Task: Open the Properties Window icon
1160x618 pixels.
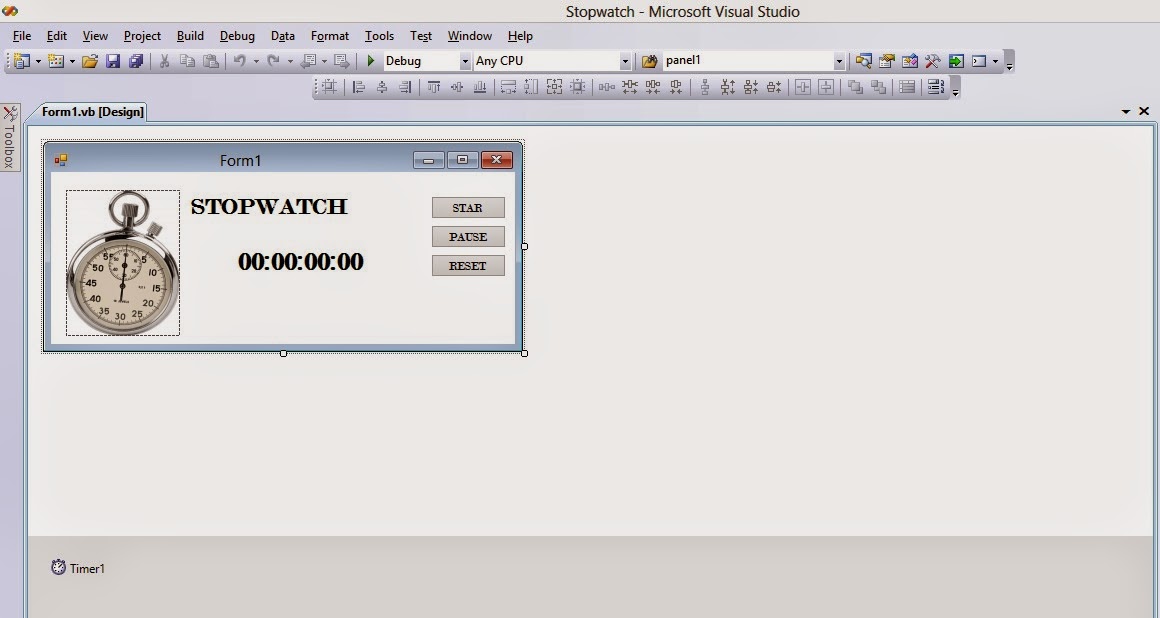Action: point(886,61)
